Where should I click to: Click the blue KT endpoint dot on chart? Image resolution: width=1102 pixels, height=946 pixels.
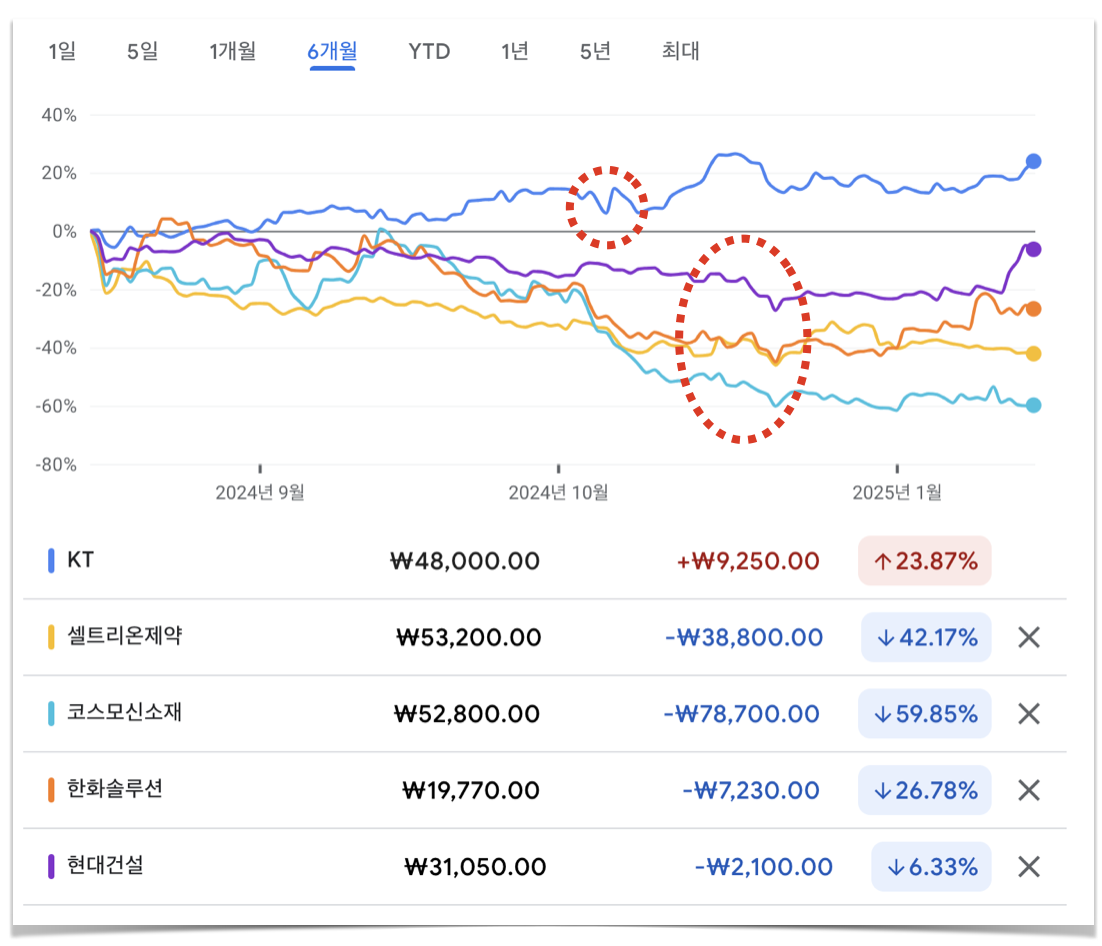[x=1033, y=162]
